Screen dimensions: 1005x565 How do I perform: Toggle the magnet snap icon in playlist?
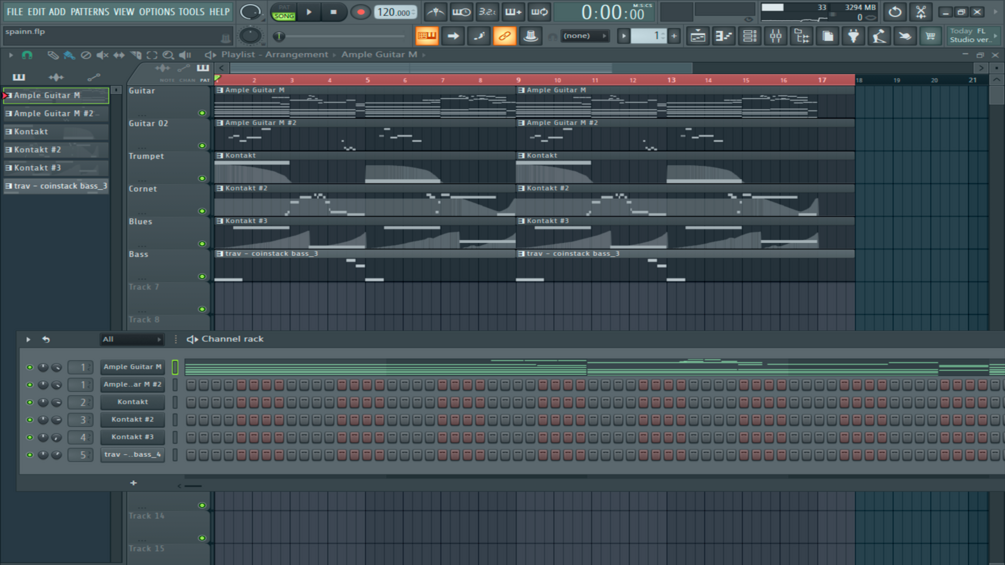27,55
